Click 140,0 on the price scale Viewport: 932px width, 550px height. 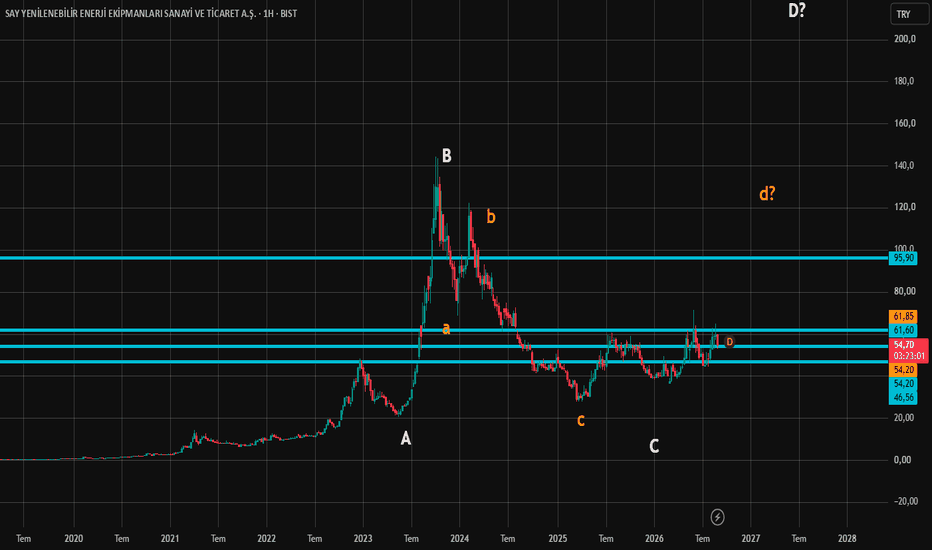(904, 165)
